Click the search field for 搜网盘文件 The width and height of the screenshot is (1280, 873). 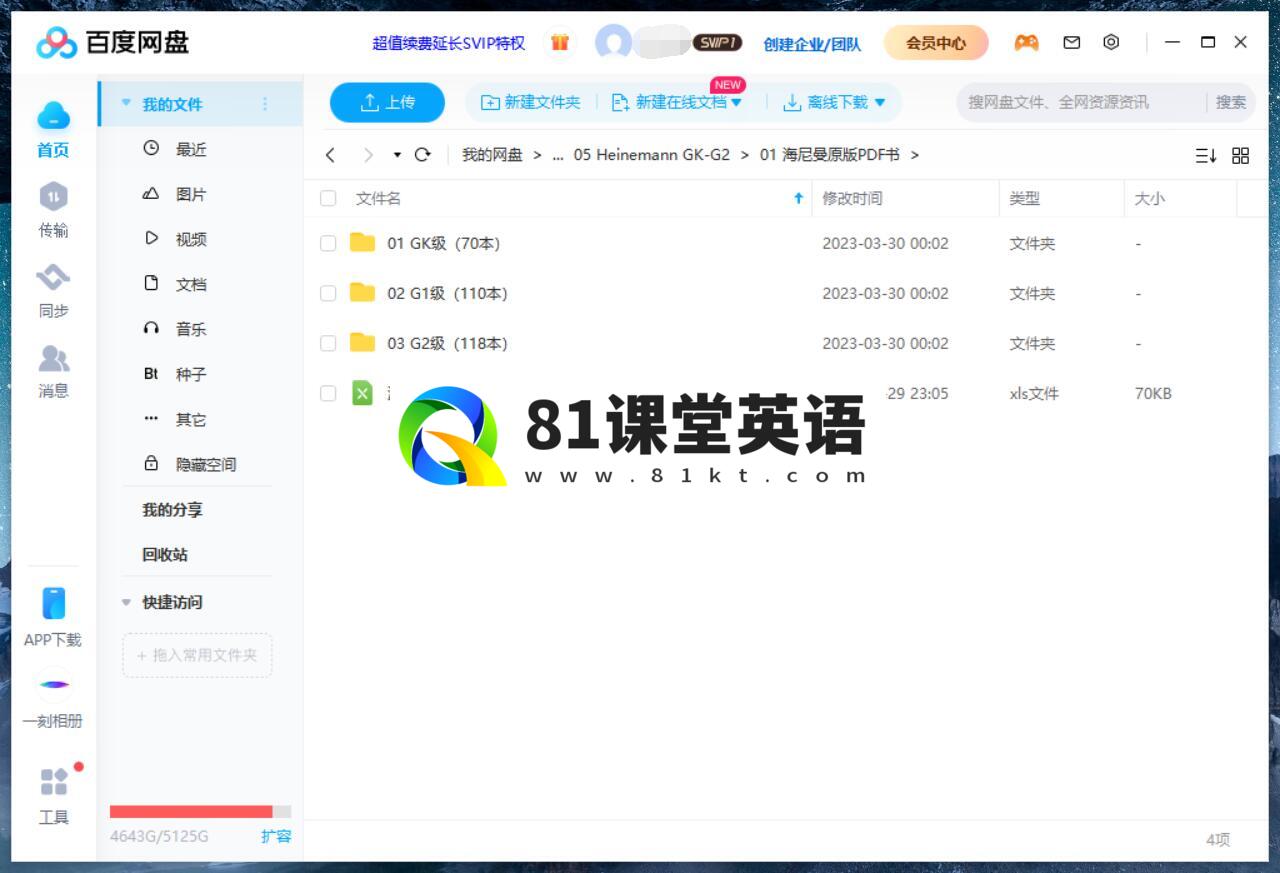pyautogui.click(x=1080, y=102)
